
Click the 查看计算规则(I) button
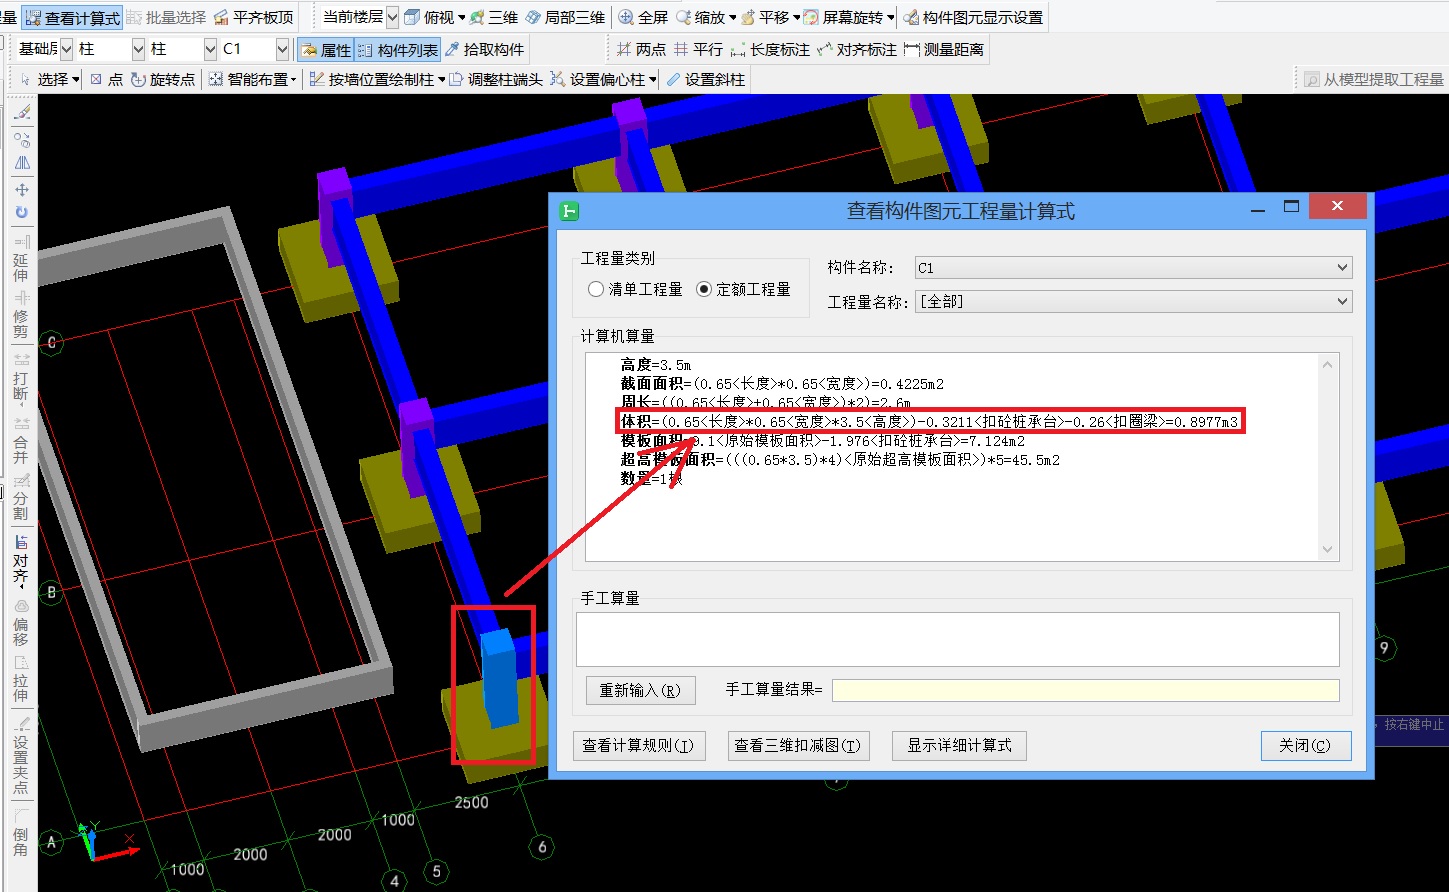(x=639, y=745)
